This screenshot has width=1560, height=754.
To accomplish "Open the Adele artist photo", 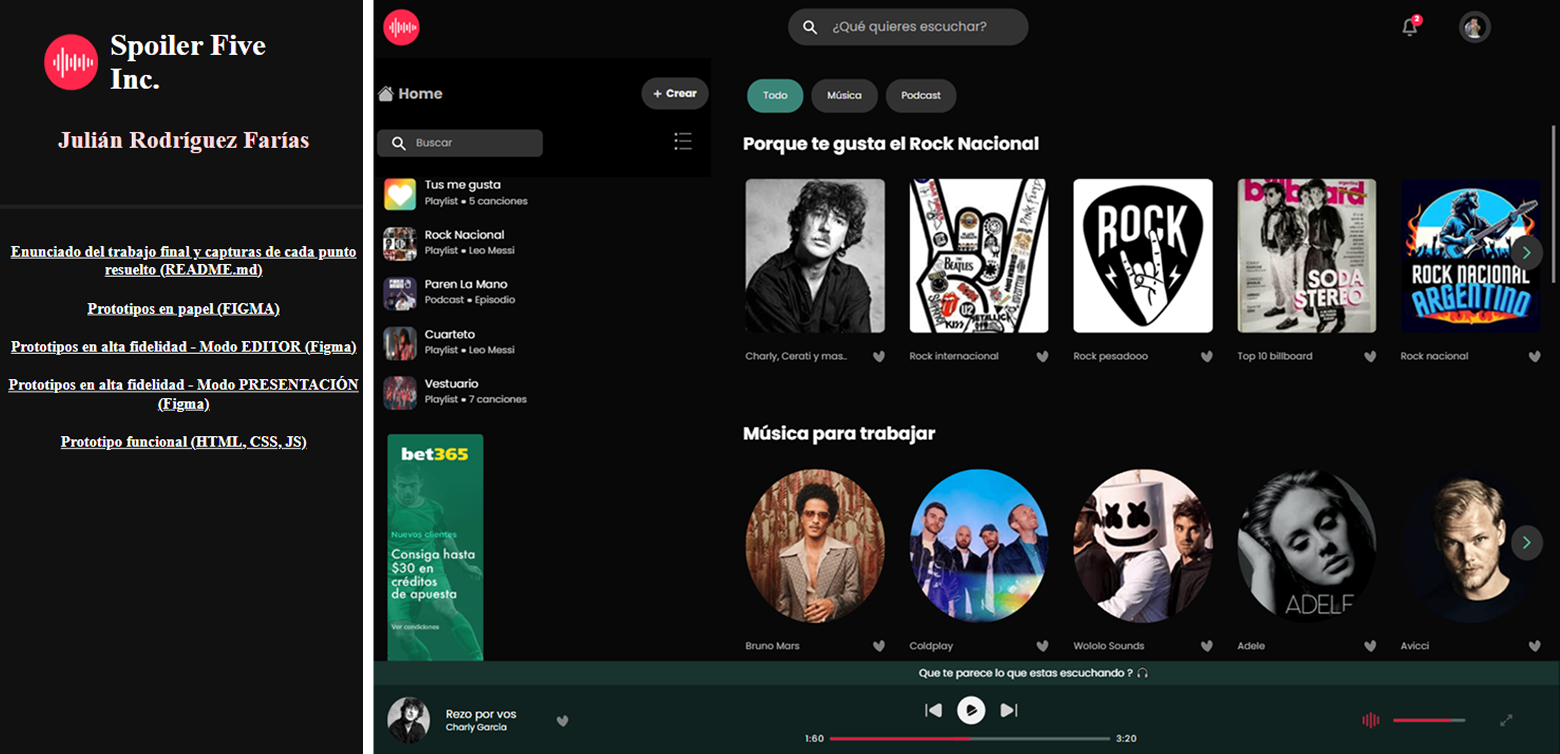I will (1307, 546).
